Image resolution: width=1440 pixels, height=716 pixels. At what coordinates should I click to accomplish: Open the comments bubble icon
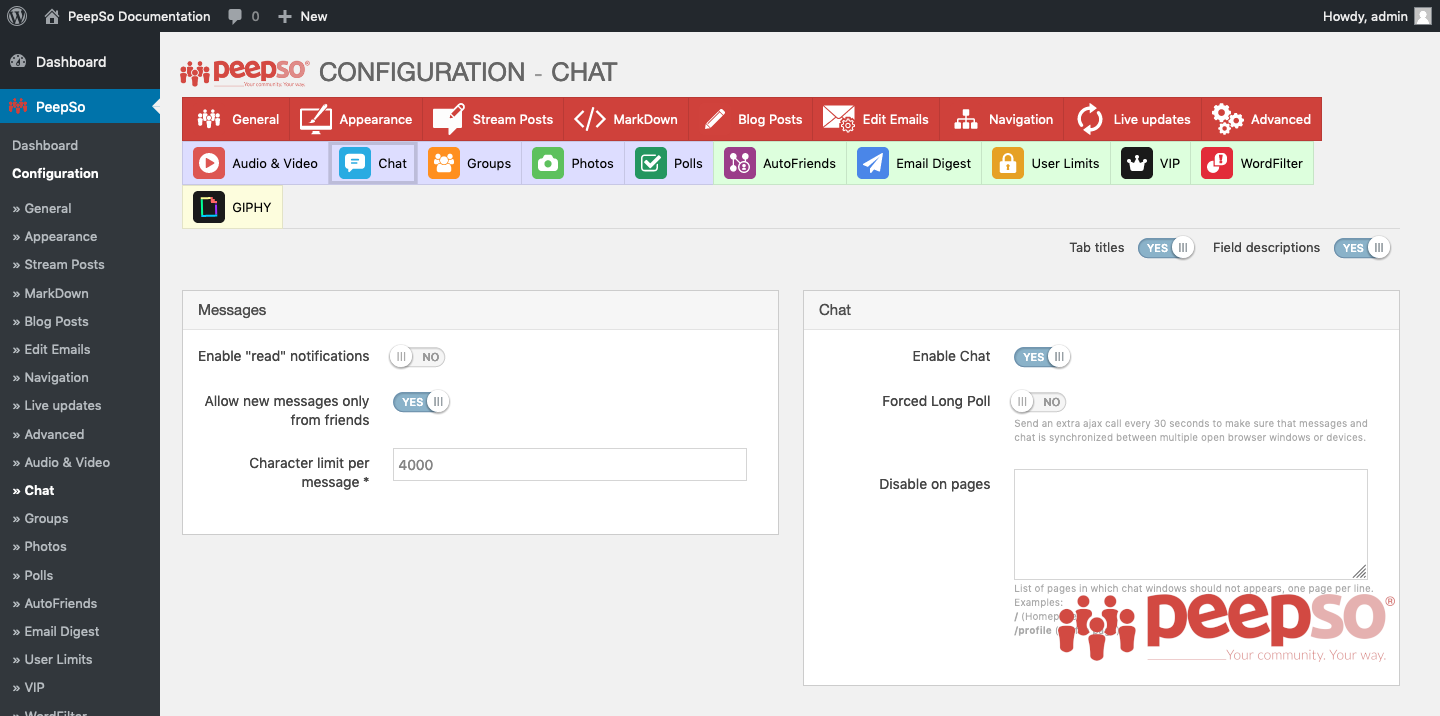(235, 16)
